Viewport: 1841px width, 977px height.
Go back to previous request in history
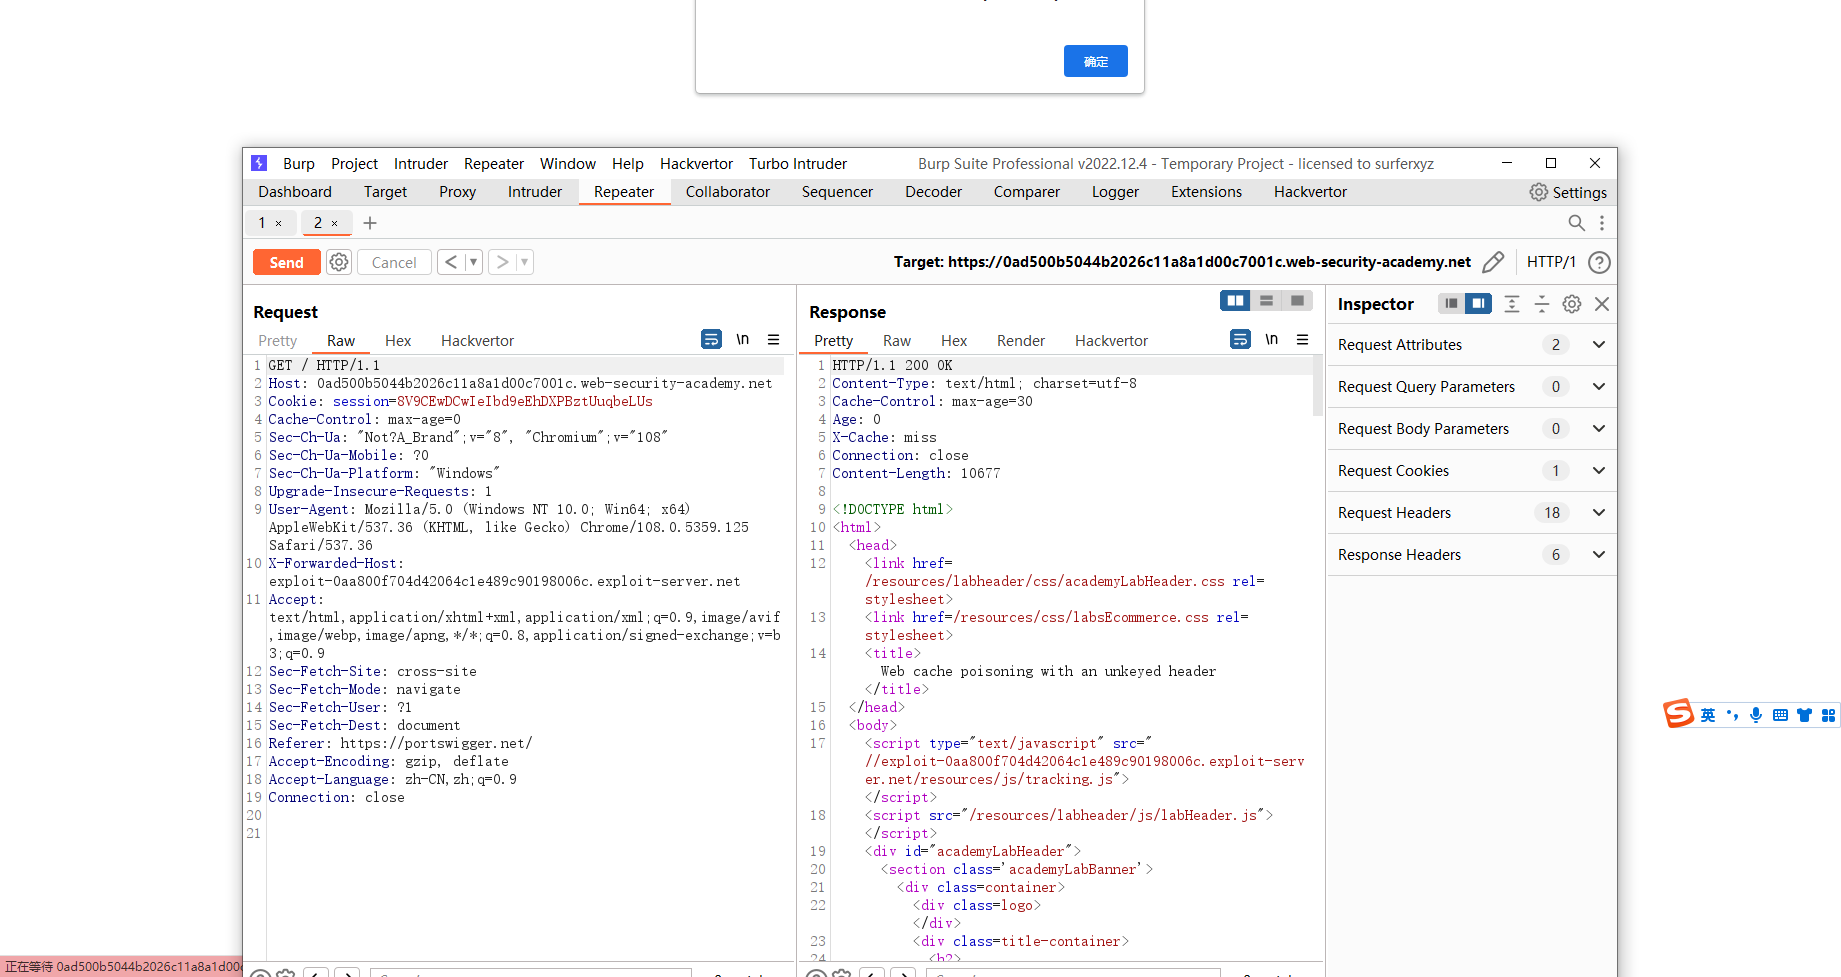(451, 262)
